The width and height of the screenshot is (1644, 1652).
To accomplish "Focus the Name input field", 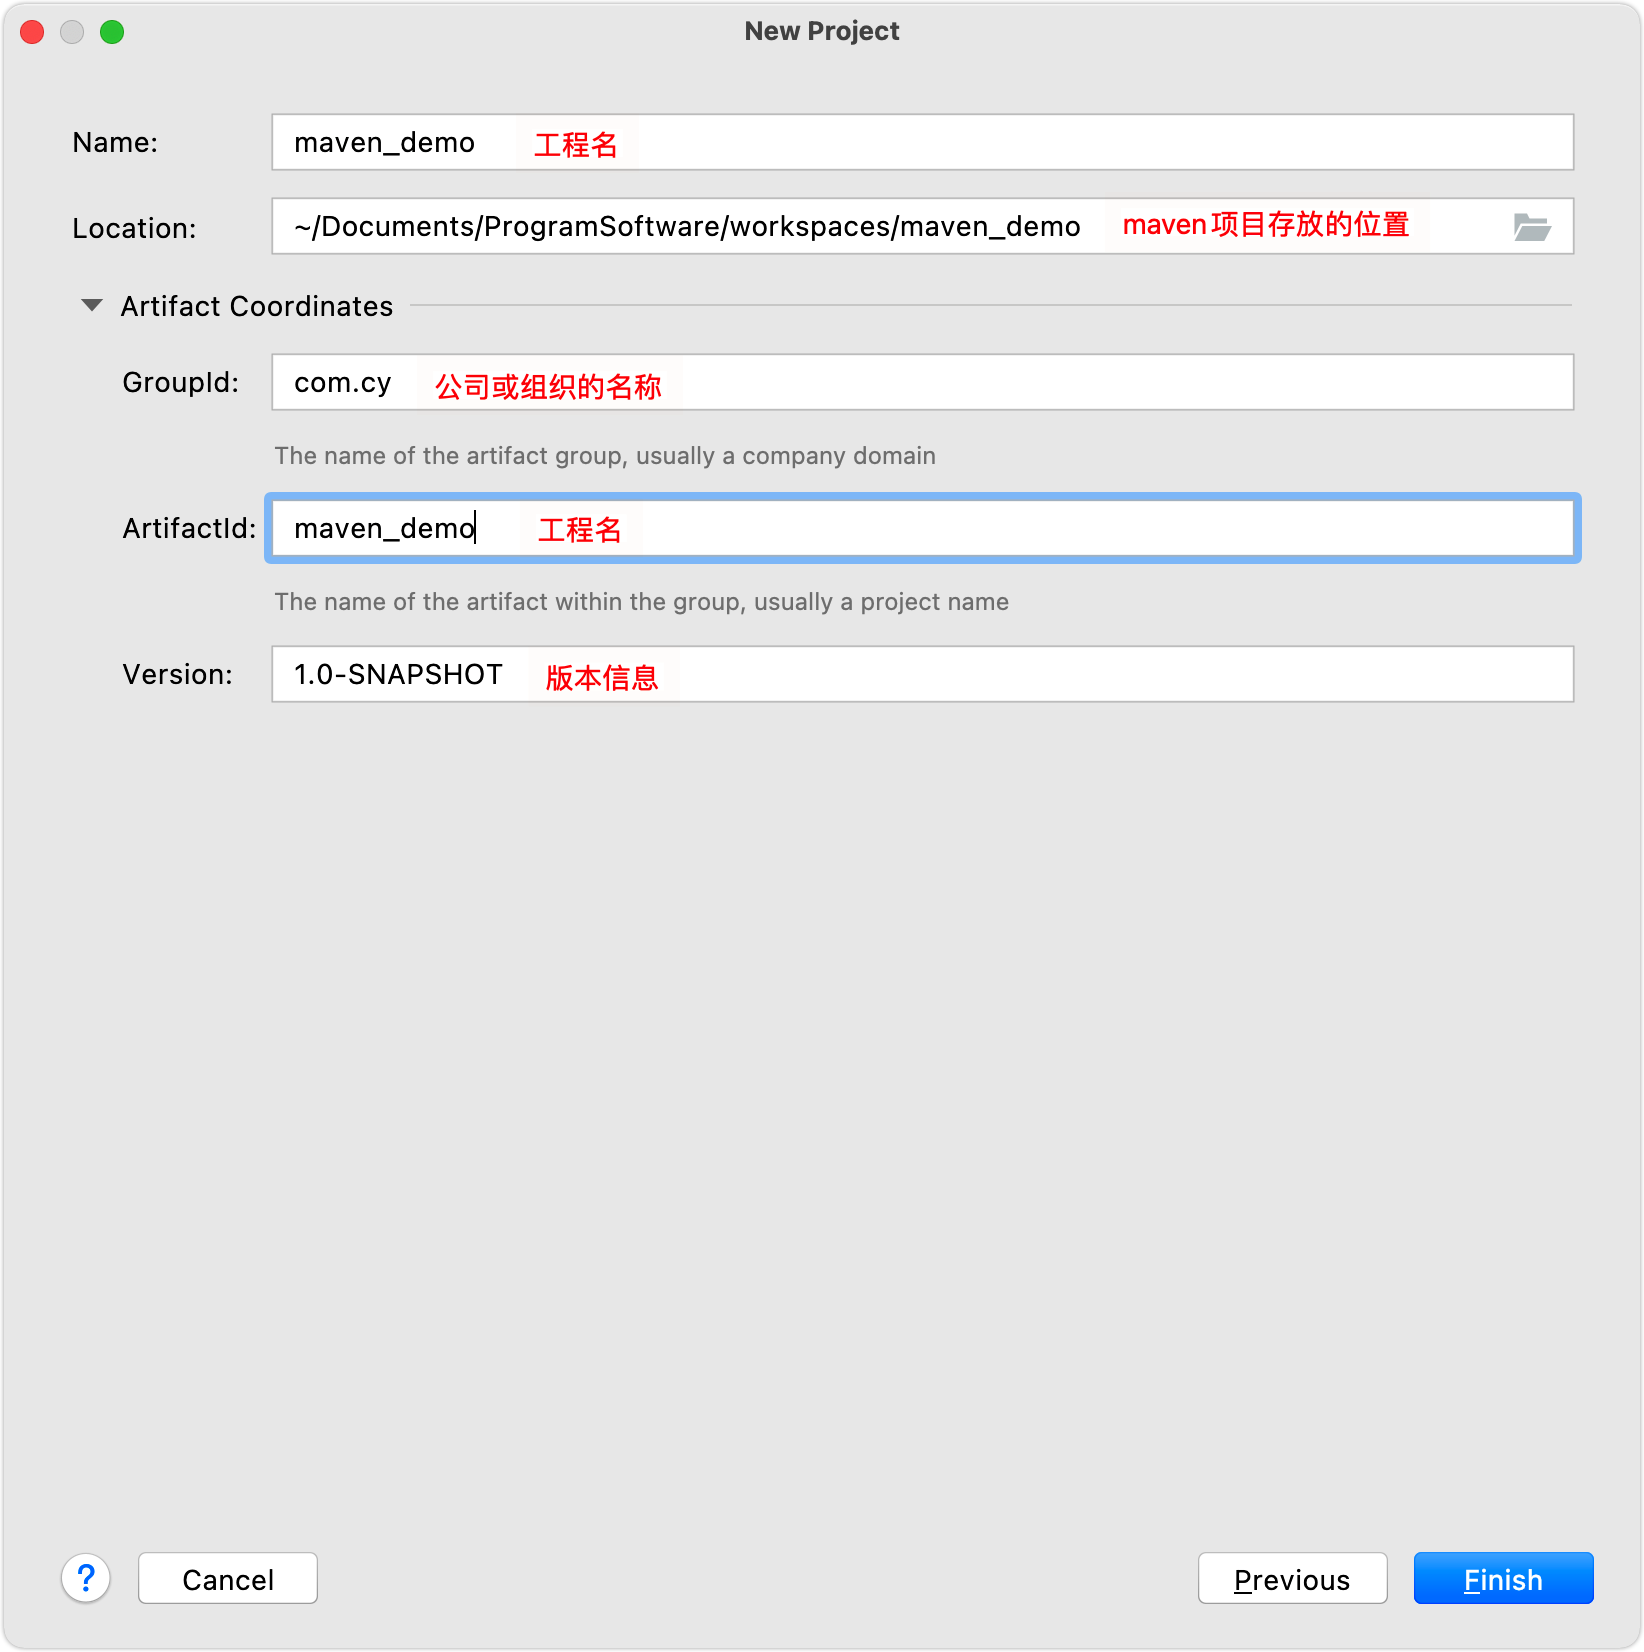I will pyautogui.click(x=922, y=142).
